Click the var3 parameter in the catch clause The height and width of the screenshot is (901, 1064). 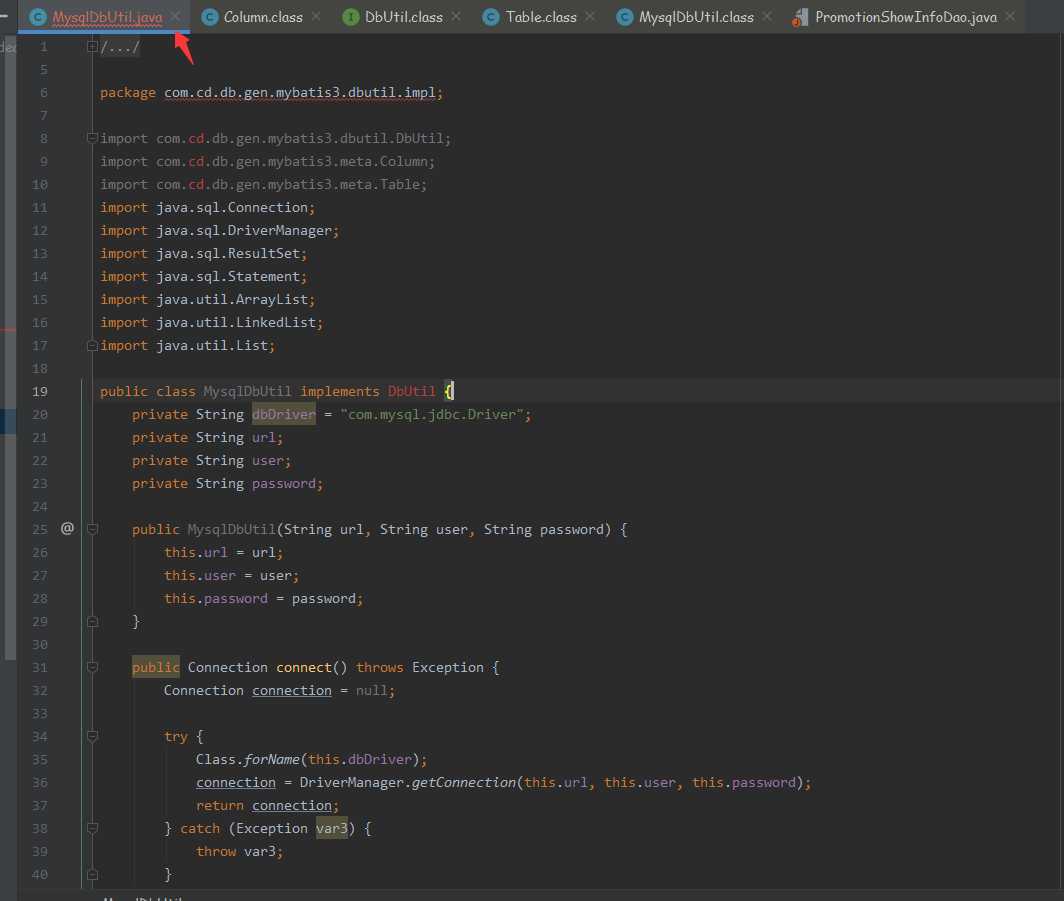click(332, 828)
